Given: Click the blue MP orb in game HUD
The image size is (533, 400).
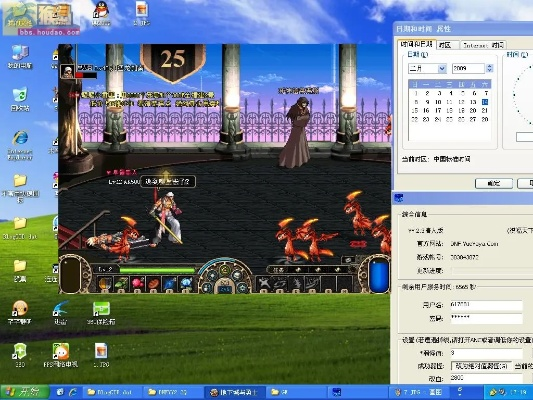Looking at the screenshot, I should pos(379,276).
